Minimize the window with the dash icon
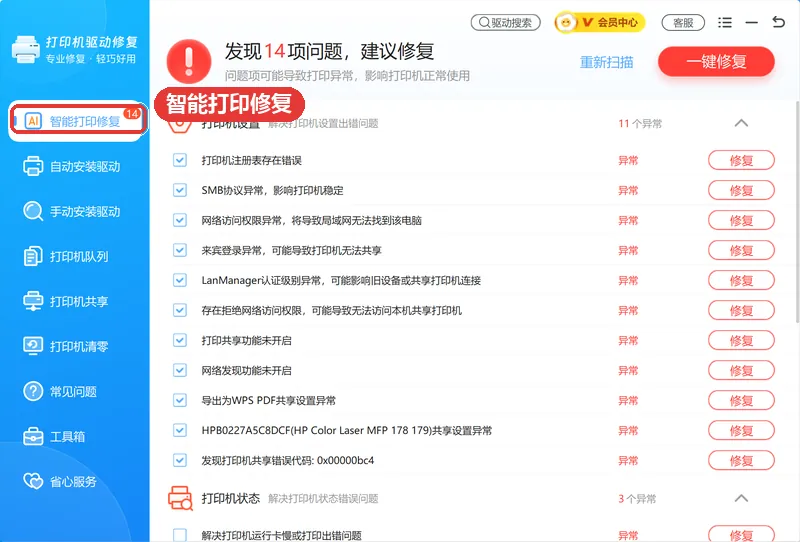 pyautogui.click(x=751, y=22)
